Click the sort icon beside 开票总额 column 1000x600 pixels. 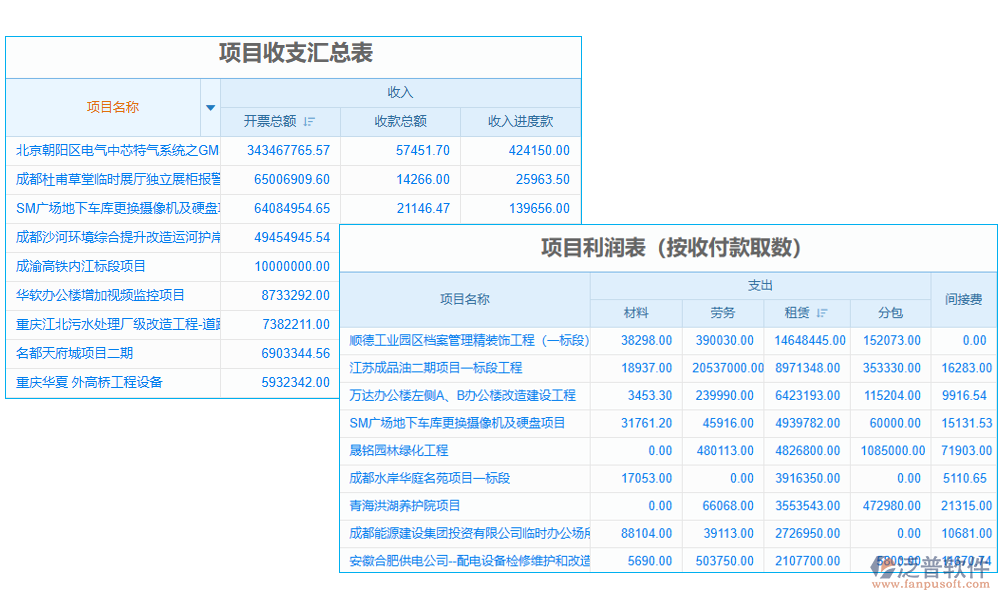310,120
